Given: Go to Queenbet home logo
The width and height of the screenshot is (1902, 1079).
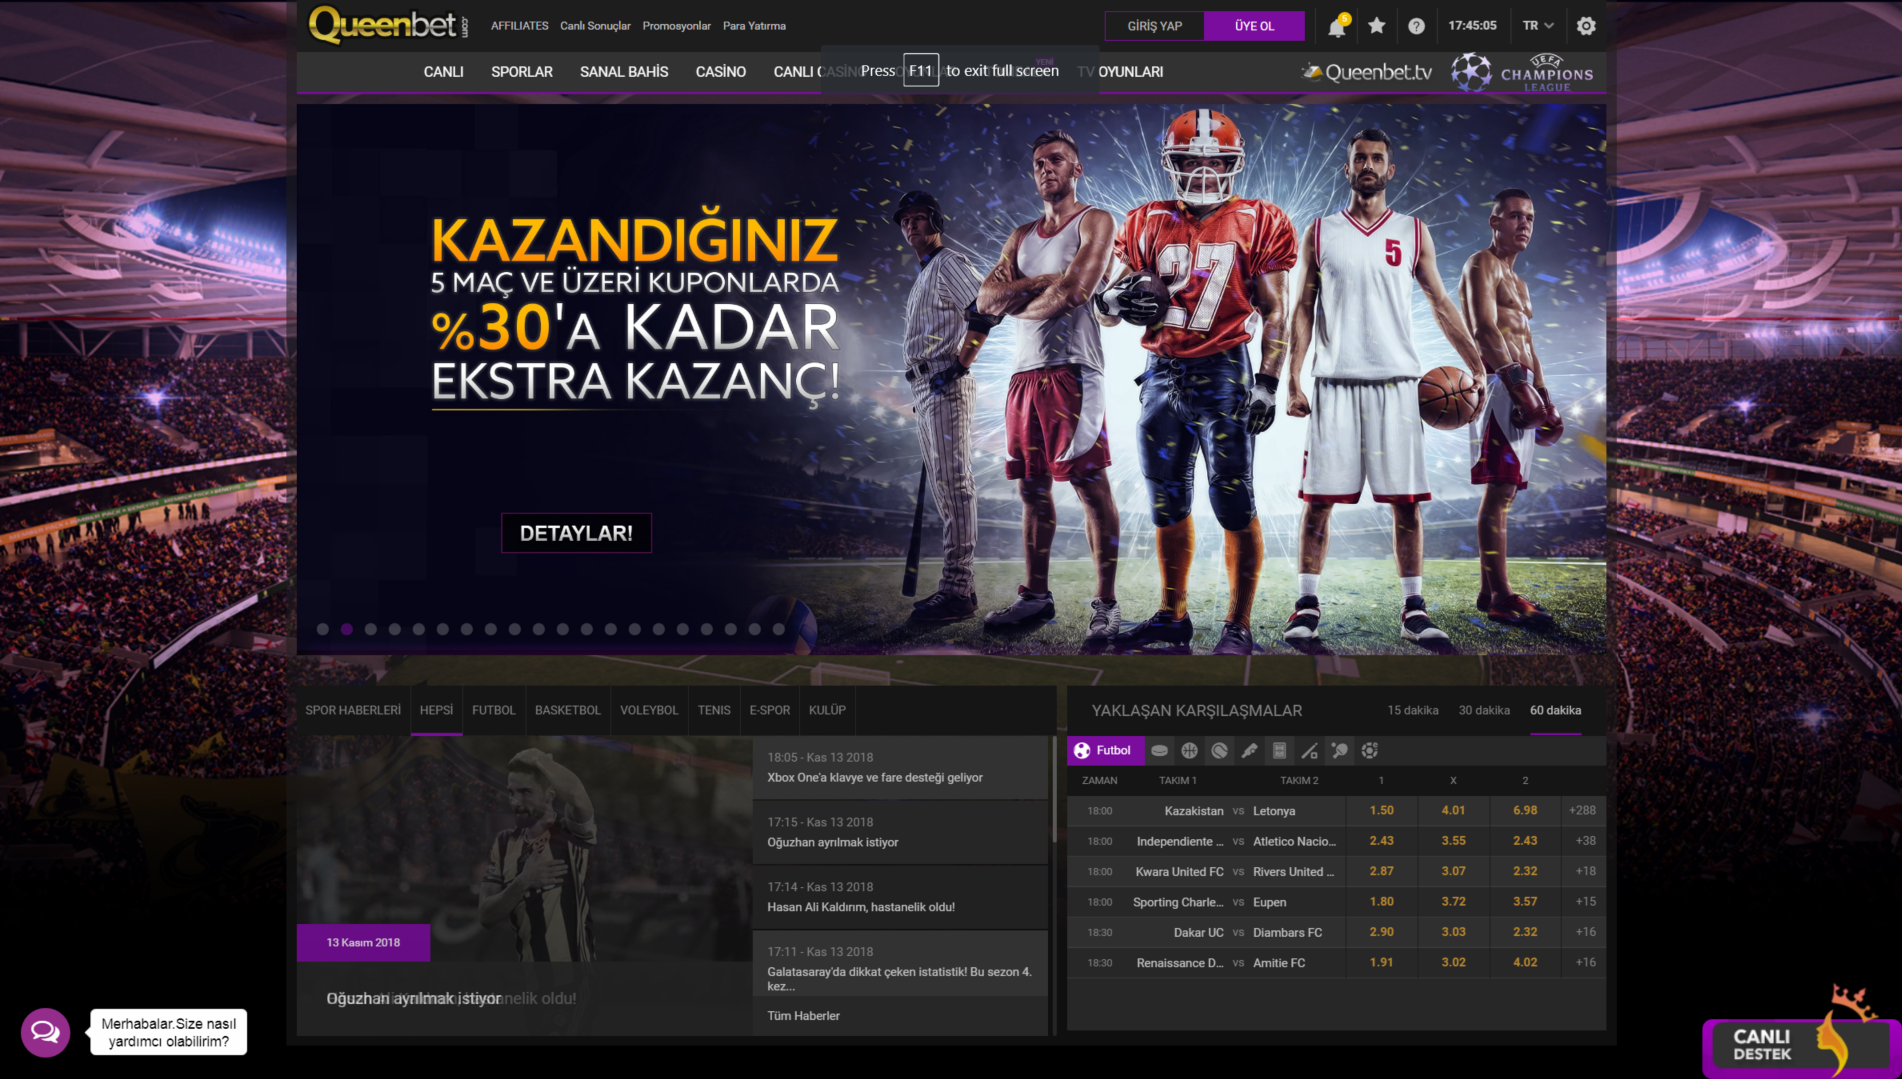Looking at the screenshot, I should point(387,25).
